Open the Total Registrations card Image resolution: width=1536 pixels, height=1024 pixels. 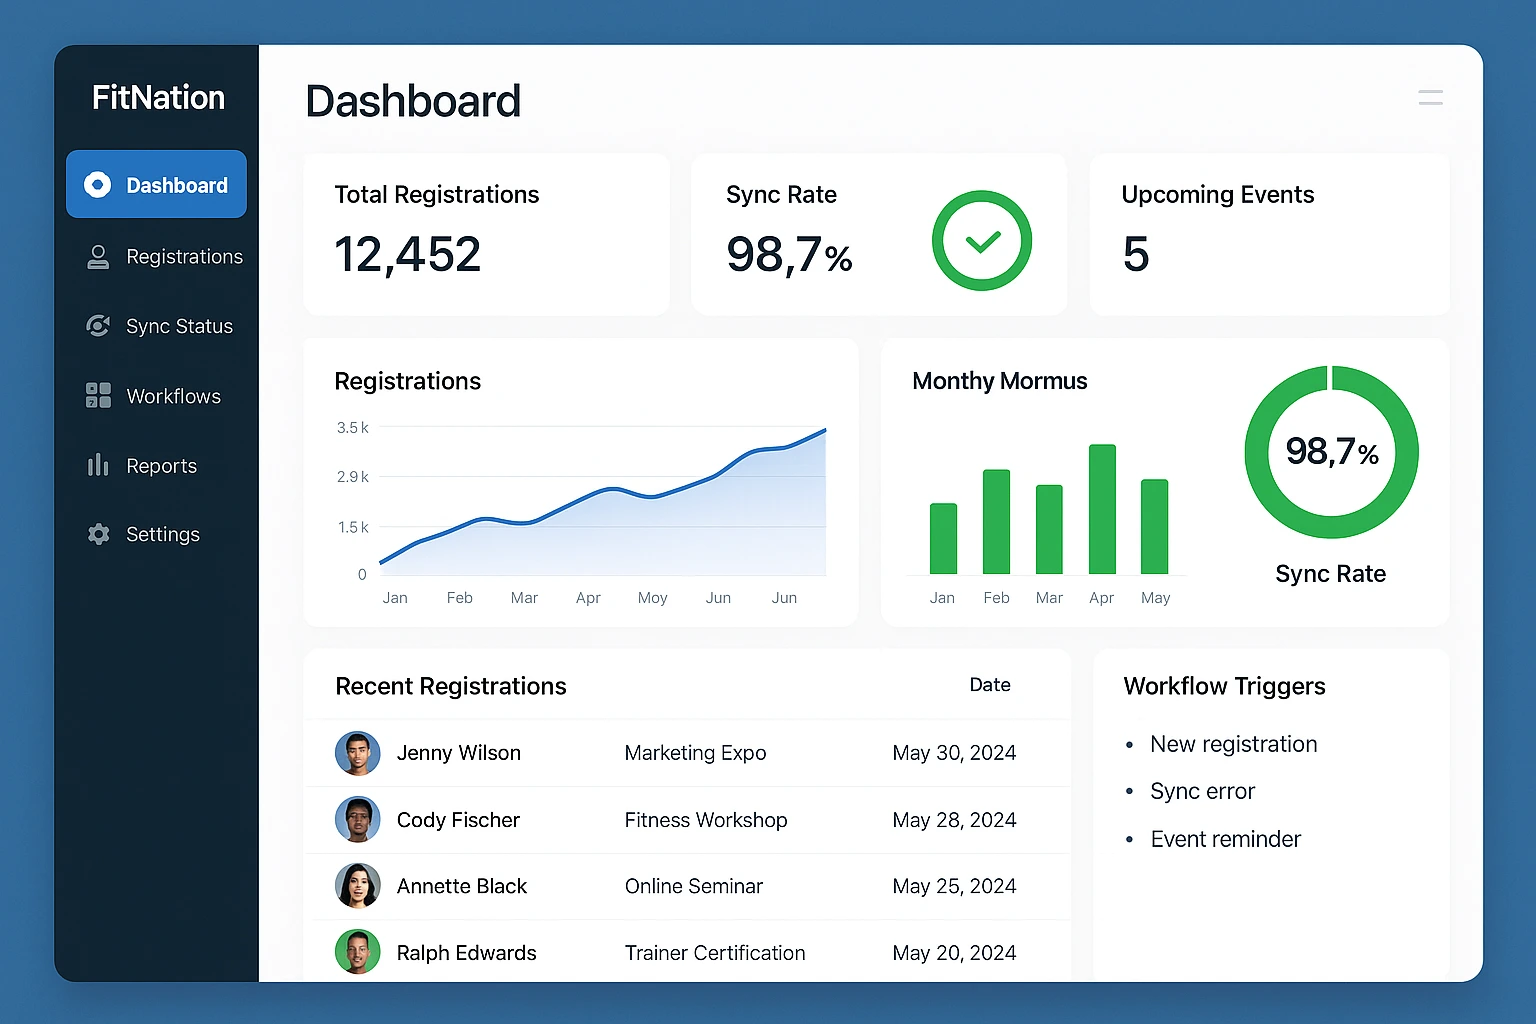coord(486,234)
